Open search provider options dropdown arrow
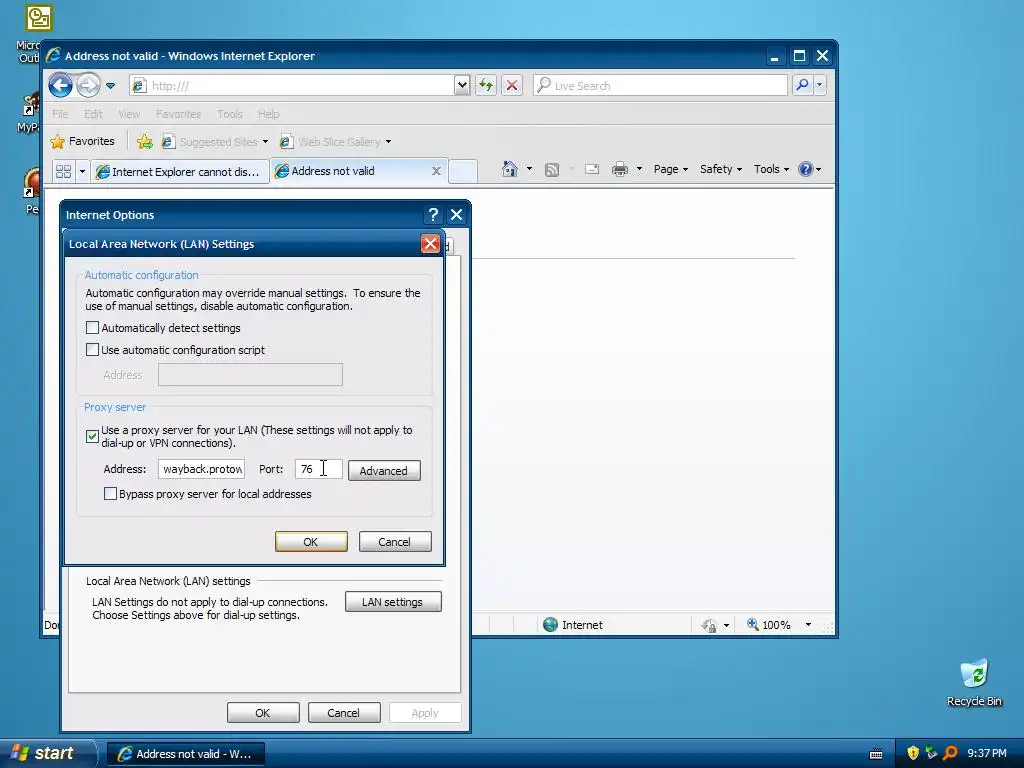1024x768 pixels. tap(820, 85)
